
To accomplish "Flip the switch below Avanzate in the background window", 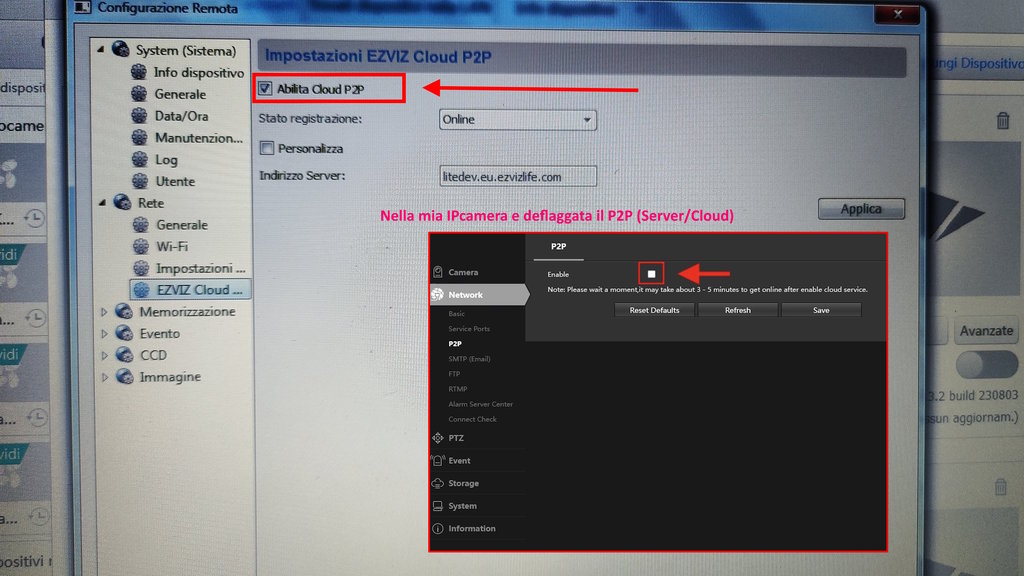I will [x=986, y=365].
